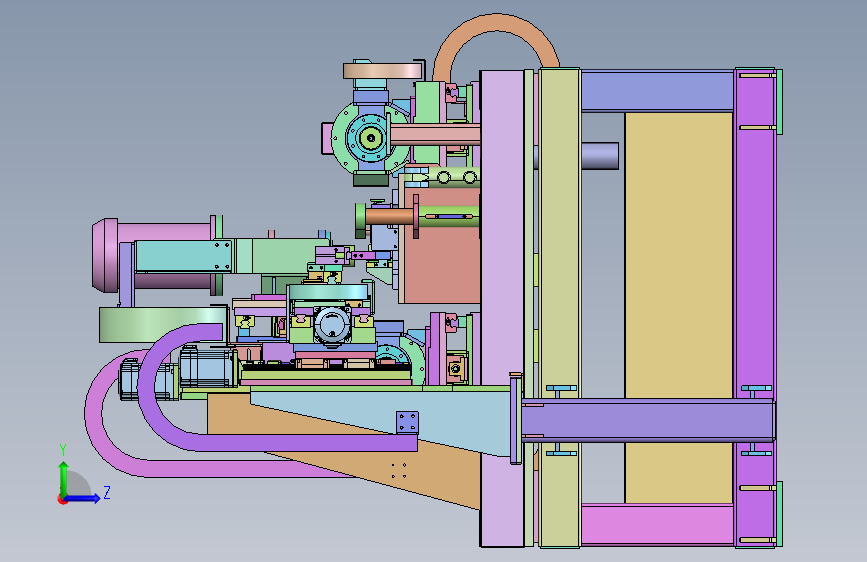Click the blue Z axis arrow of the triad
The image size is (867, 562).
click(x=83, y=498)
